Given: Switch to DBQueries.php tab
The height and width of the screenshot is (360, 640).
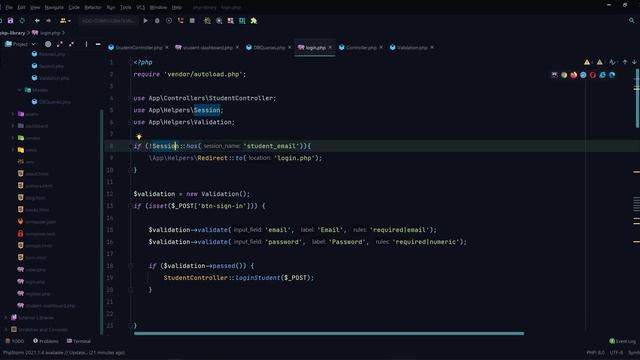Looking at the screenshot, I should (269, 47).
